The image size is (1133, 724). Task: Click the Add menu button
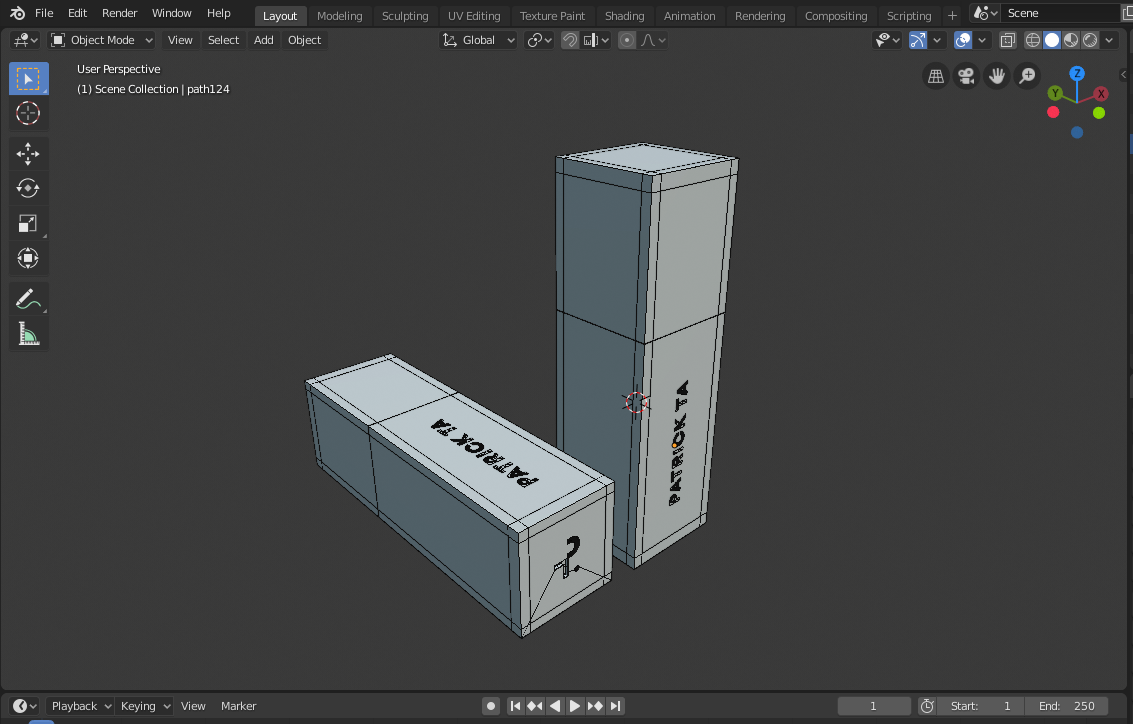pyautogui.click(x=263, y=40)
